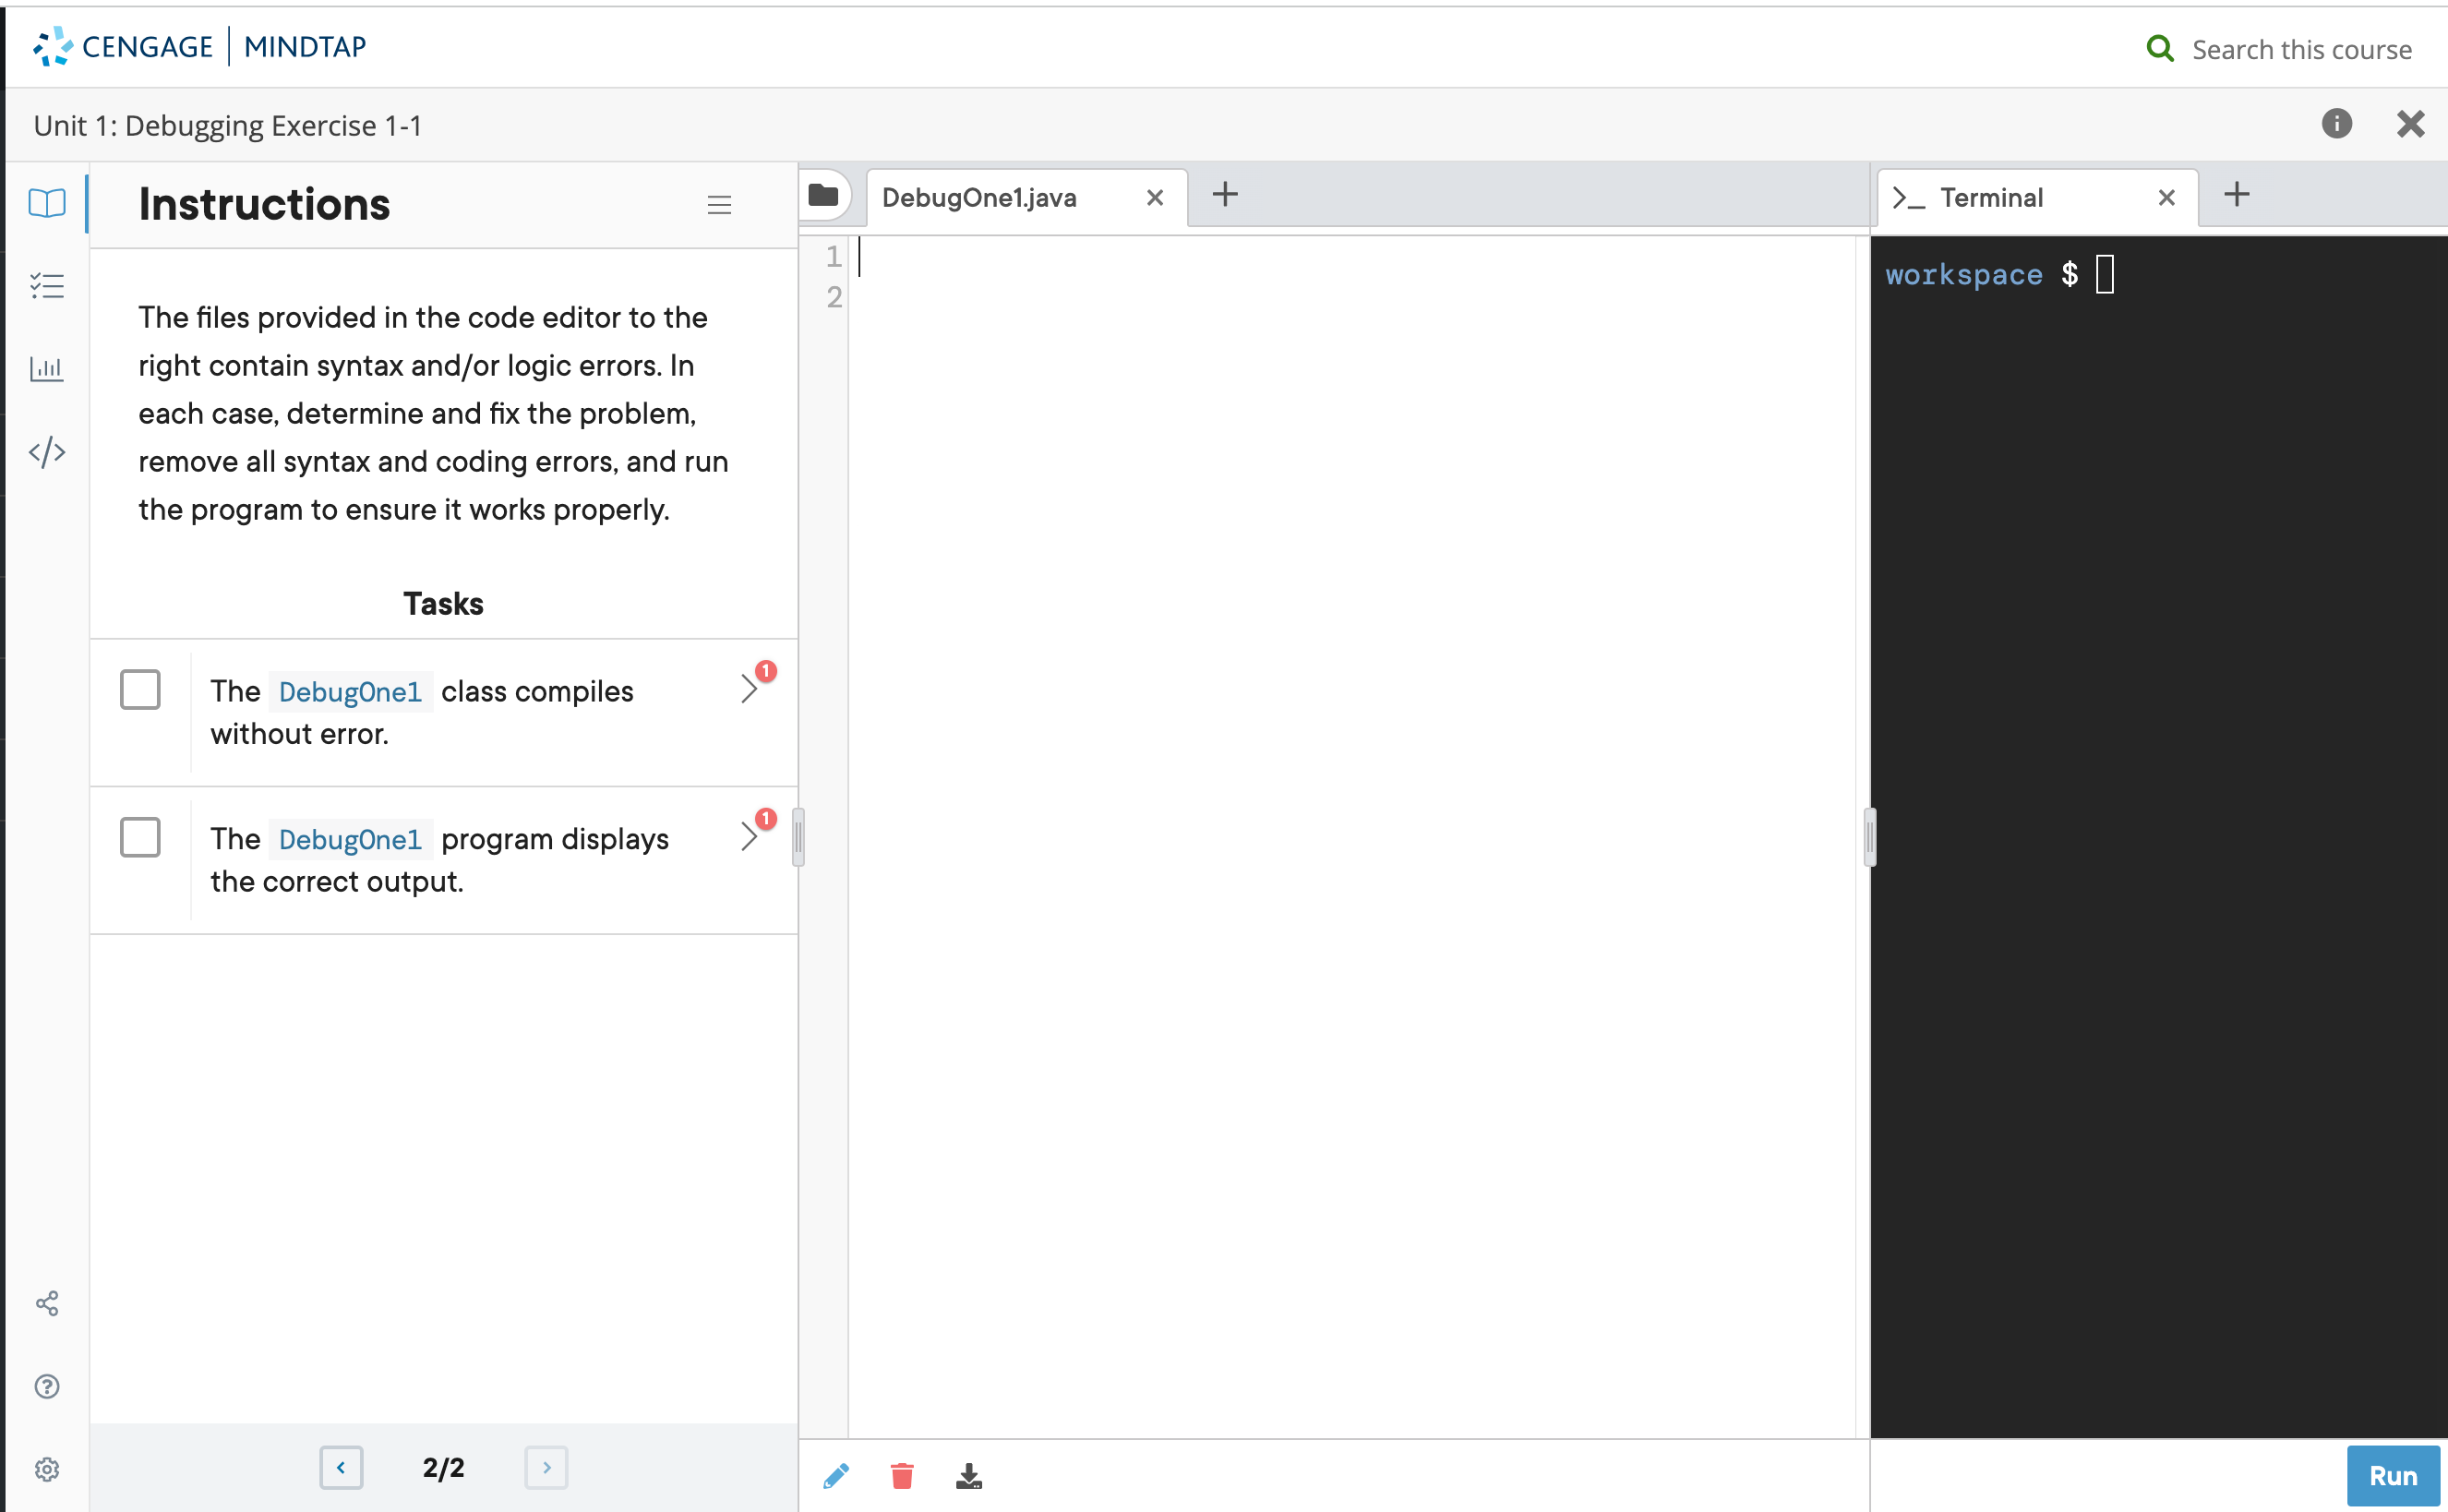Select the Terminal tab

1991,198
